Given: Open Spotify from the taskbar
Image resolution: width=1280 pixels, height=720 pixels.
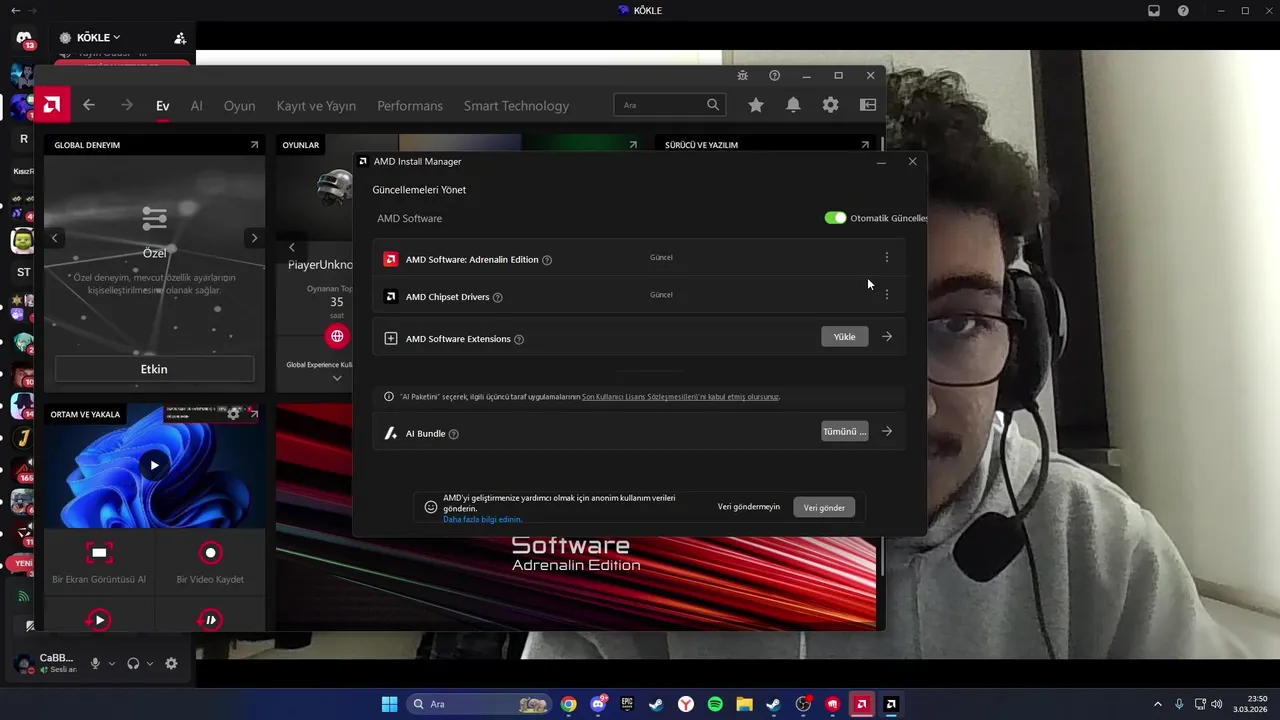Looking at the screenshot, I should coord(715,704).
